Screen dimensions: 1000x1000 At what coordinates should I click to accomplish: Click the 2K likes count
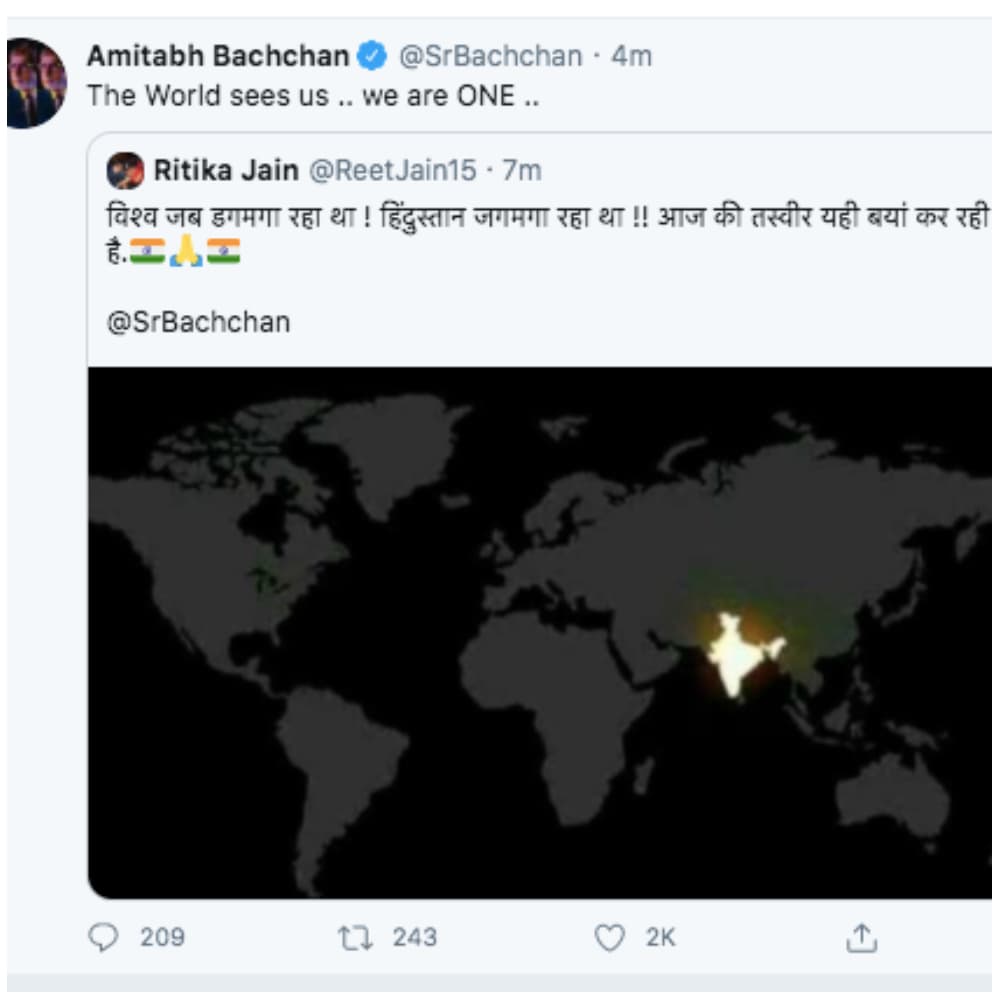coord(660,937)
